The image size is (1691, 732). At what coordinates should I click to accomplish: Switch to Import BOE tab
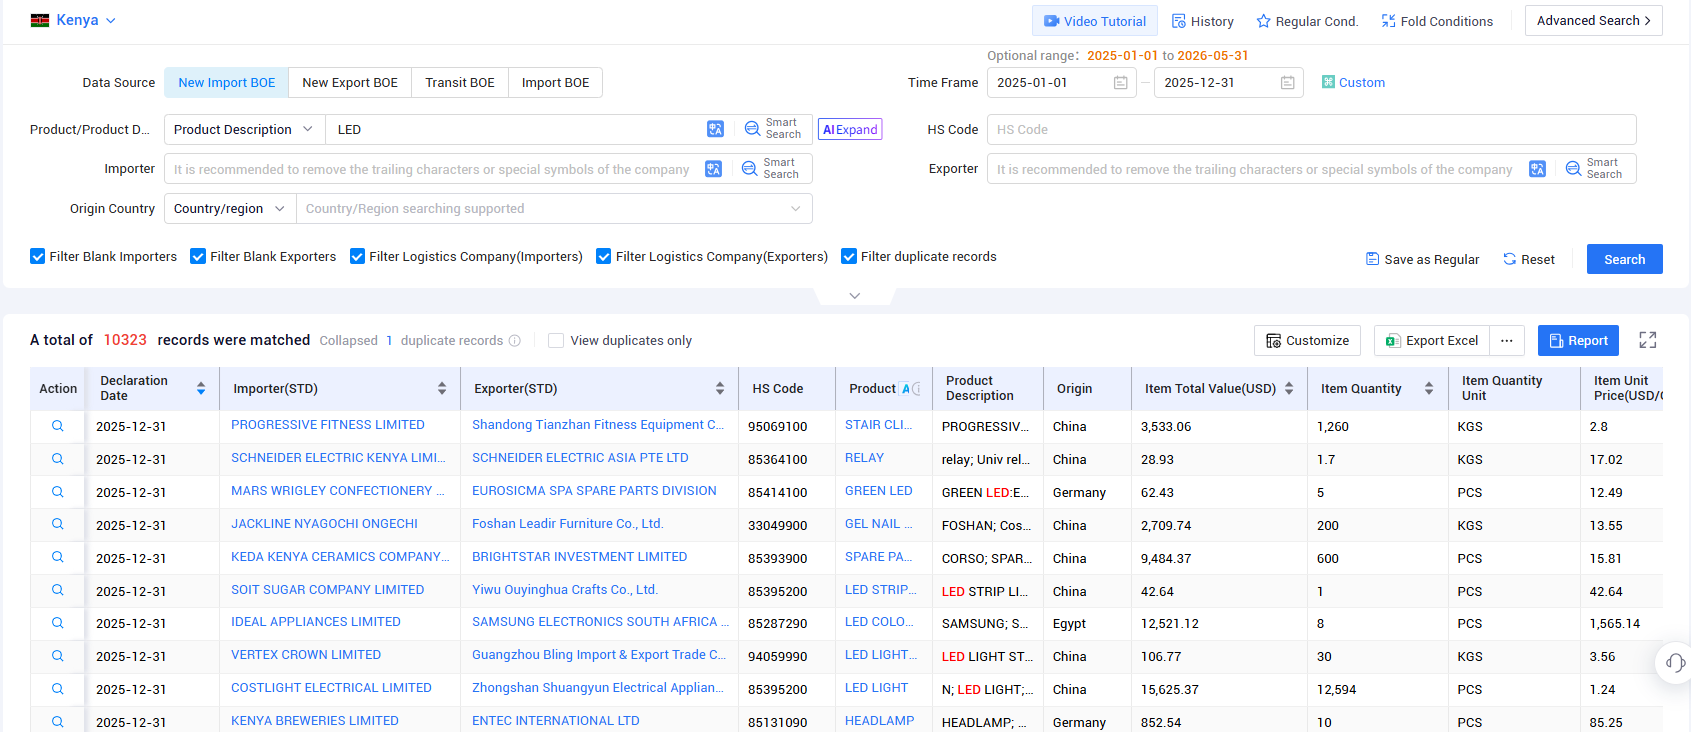555,83
